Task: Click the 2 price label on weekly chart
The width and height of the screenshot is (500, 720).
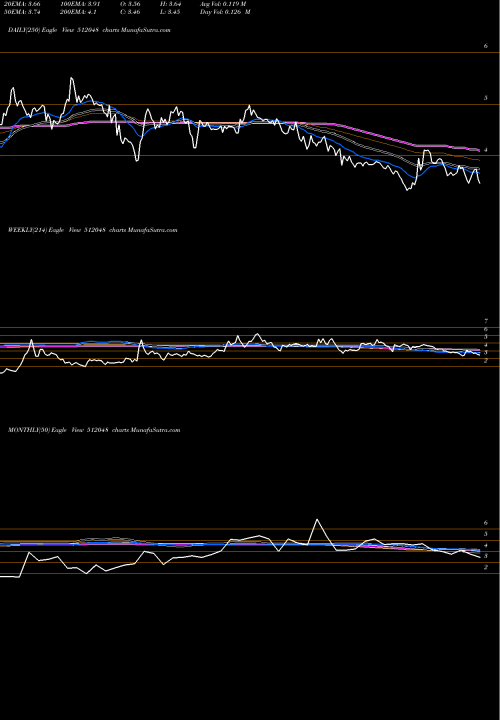Action: tap(485, 360)
